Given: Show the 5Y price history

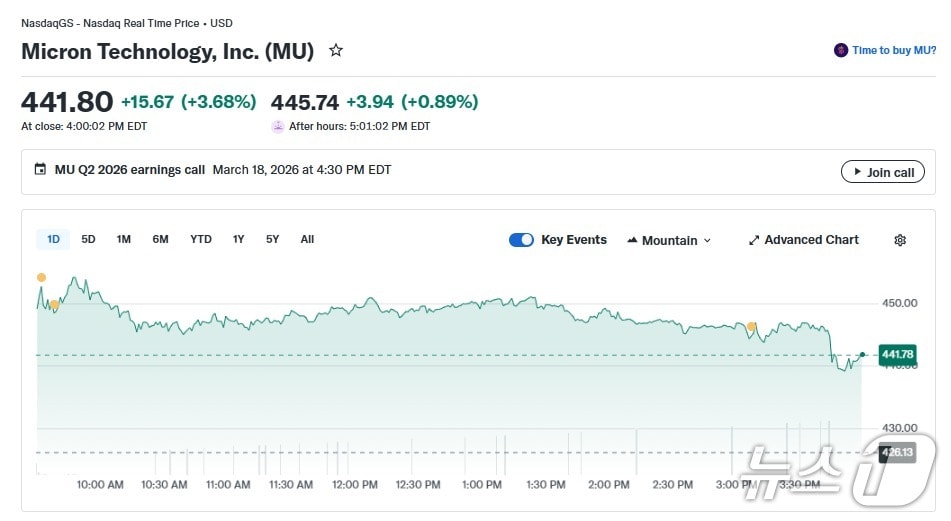Looking at the screenshot, I should pos(273,239).
